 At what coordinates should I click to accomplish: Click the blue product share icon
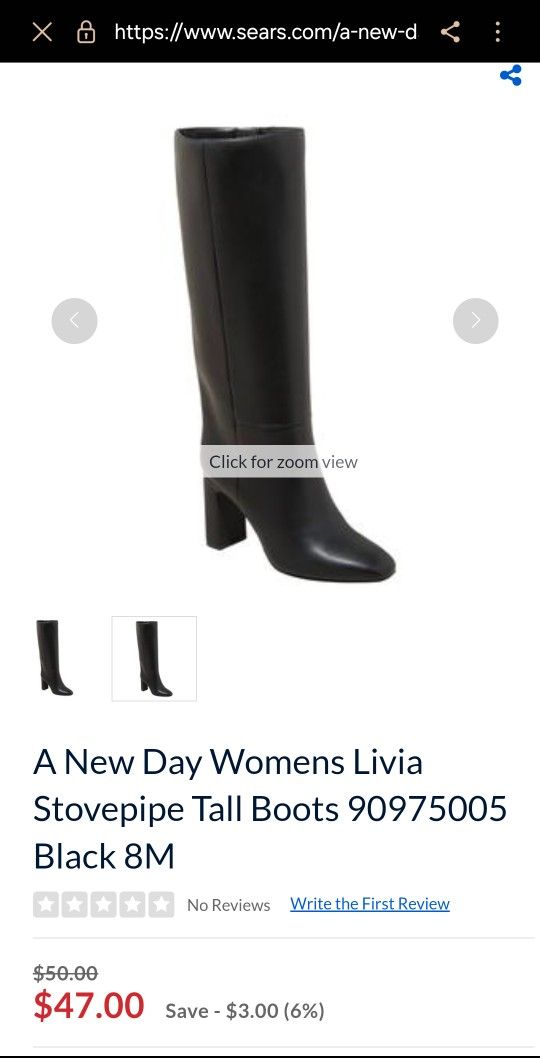pyautogui.click(x=511, y=75)
